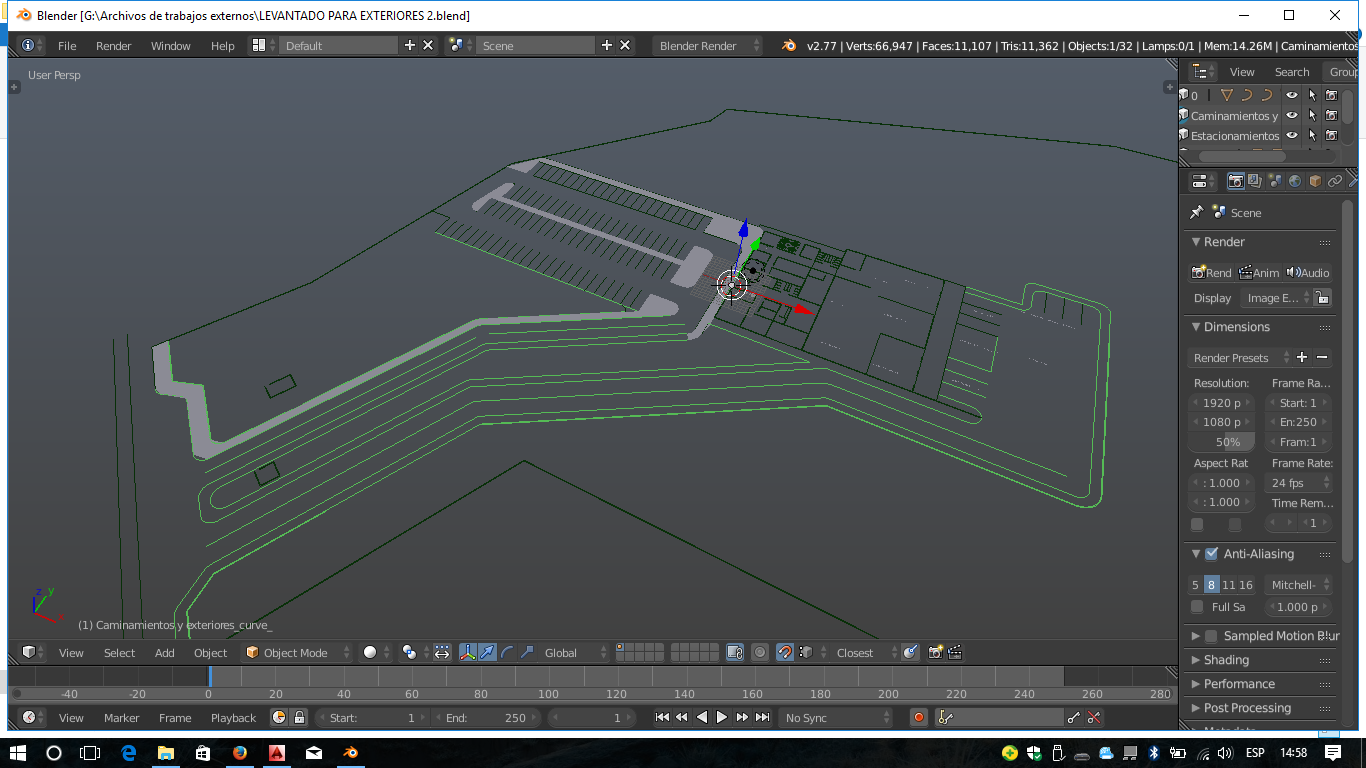Viewport: 1366px width, 768px height.
Task: Open the Window menu
Action: coord(170,45)
